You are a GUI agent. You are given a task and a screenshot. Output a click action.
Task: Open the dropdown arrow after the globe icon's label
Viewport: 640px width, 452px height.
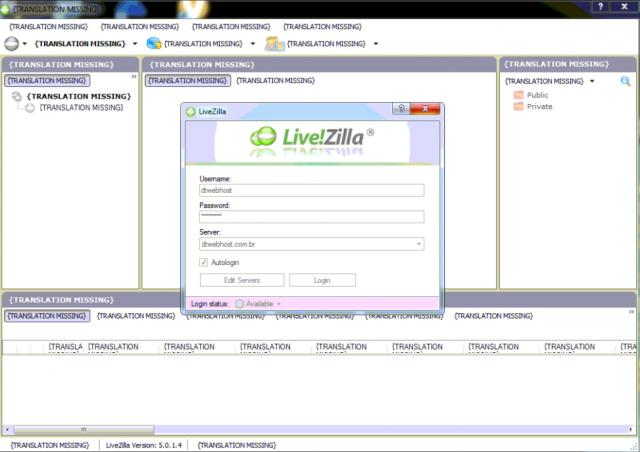tap(253, 44)
